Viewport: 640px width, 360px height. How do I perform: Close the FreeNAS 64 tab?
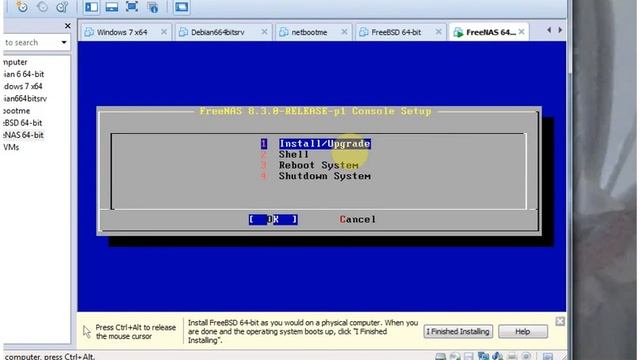[x=522, y=32]
